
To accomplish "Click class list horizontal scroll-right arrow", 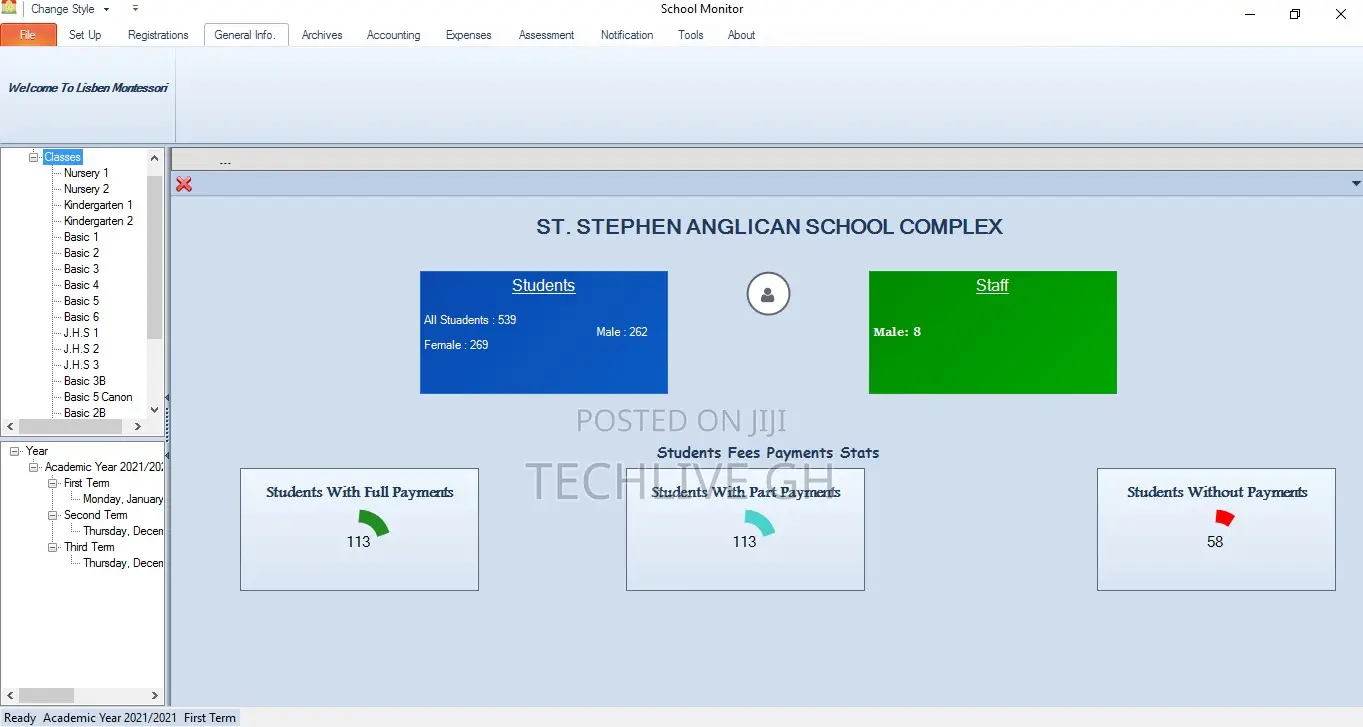I will coord(140,426).
